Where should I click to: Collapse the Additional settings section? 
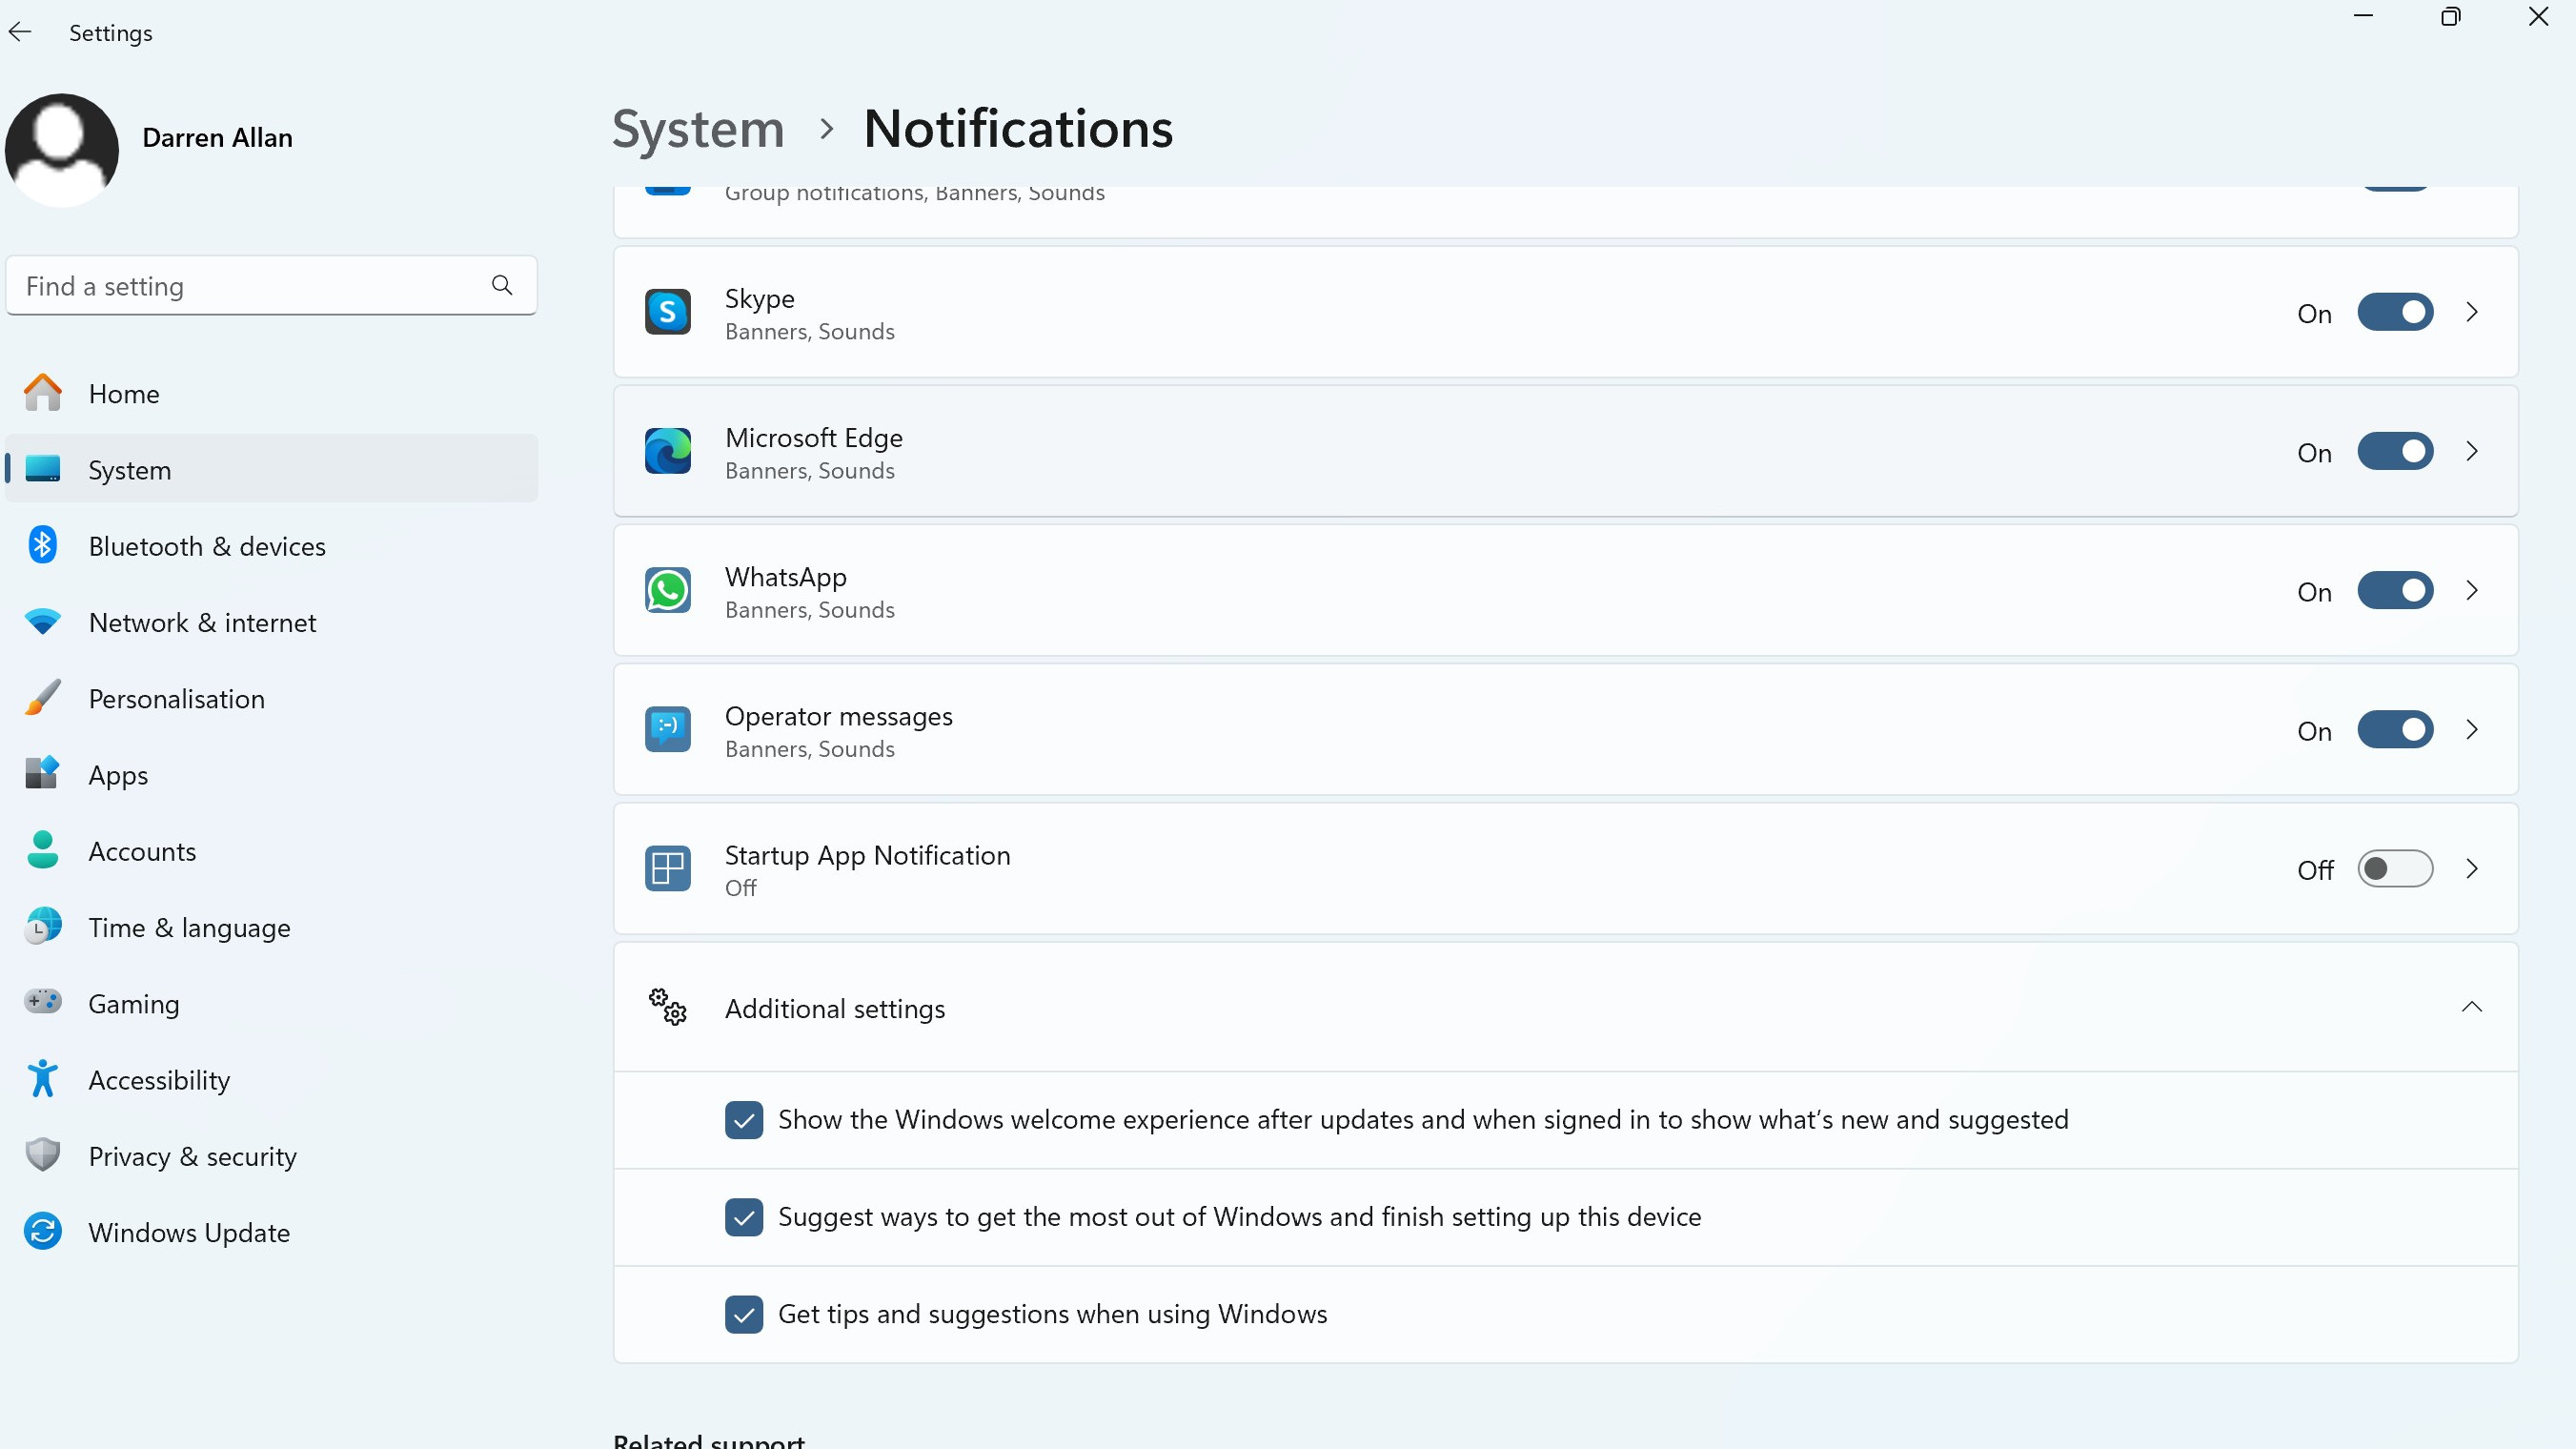2471,1008
